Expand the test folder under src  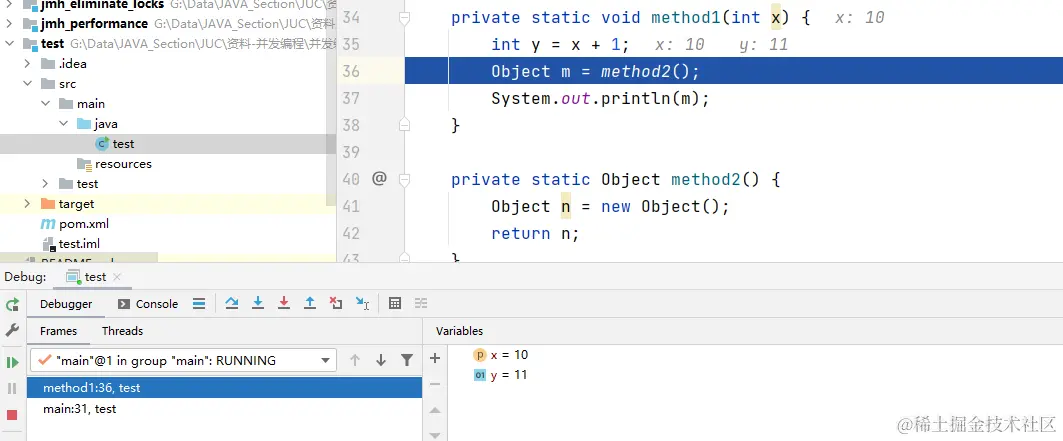(x=45, y=184)
